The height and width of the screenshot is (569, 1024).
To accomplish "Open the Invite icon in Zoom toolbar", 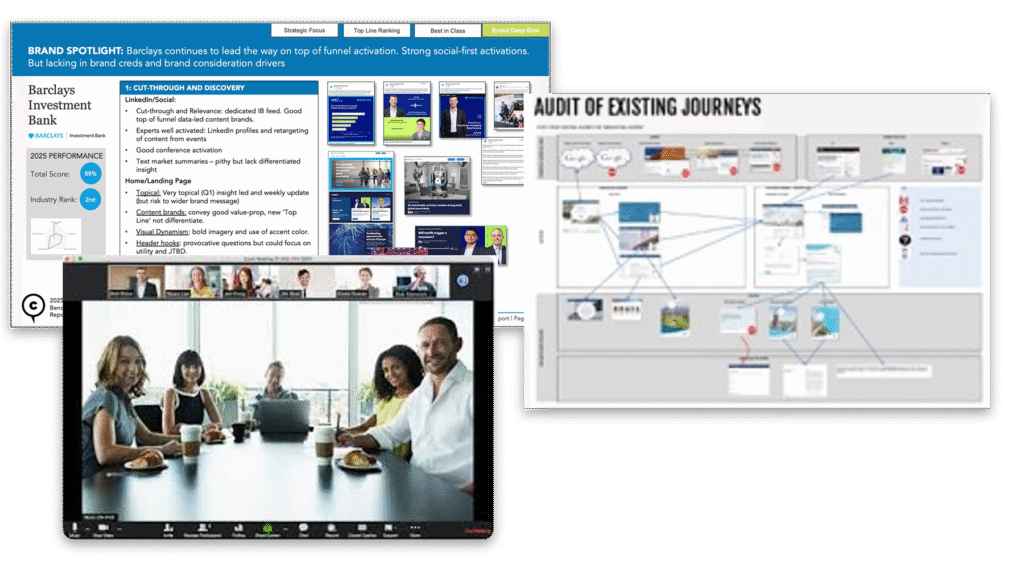I will coord(168,526).
